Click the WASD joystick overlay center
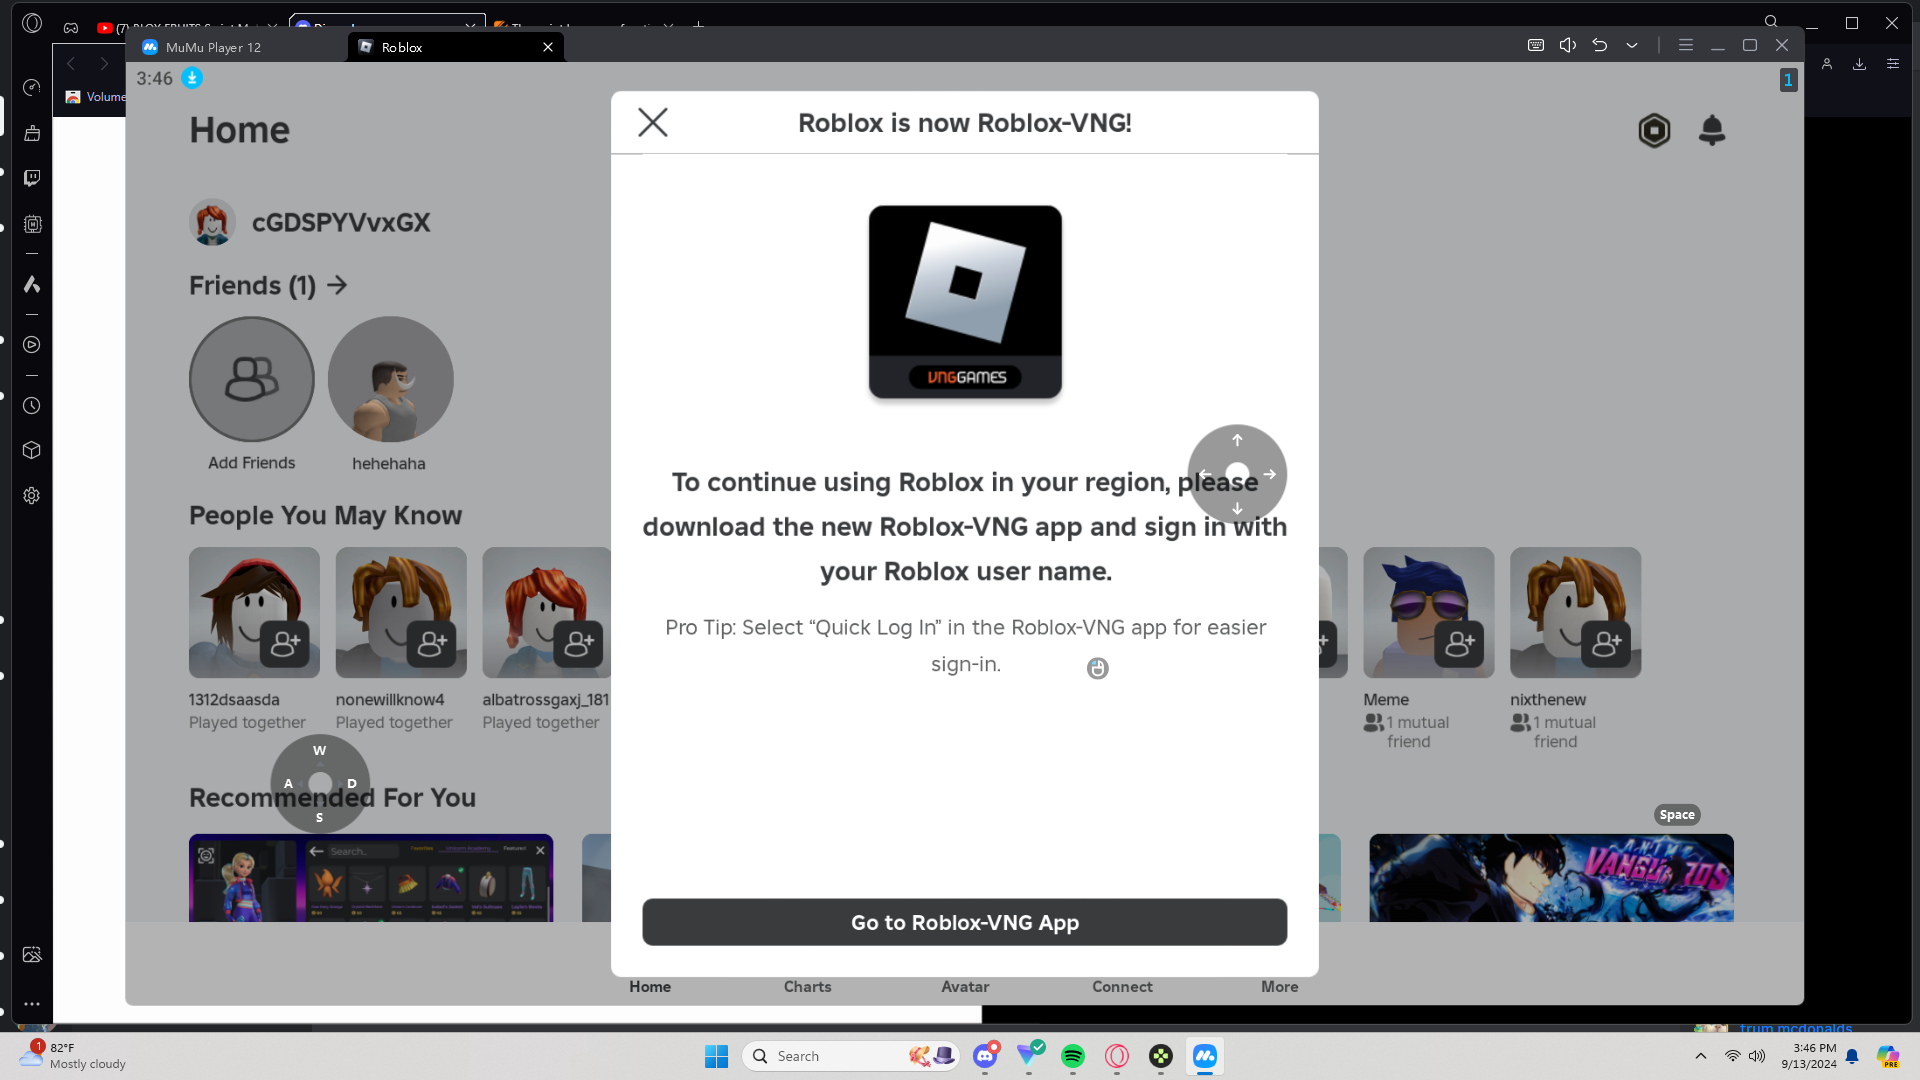Screen dimensions: 1920x1080 [x=320, y=784]
